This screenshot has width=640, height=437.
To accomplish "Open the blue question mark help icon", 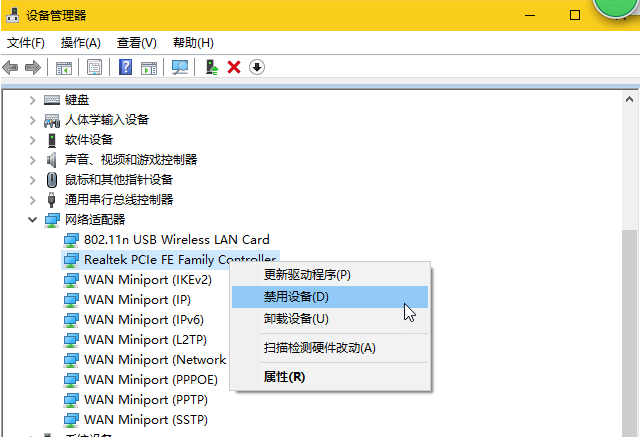I will coord(125,67).
